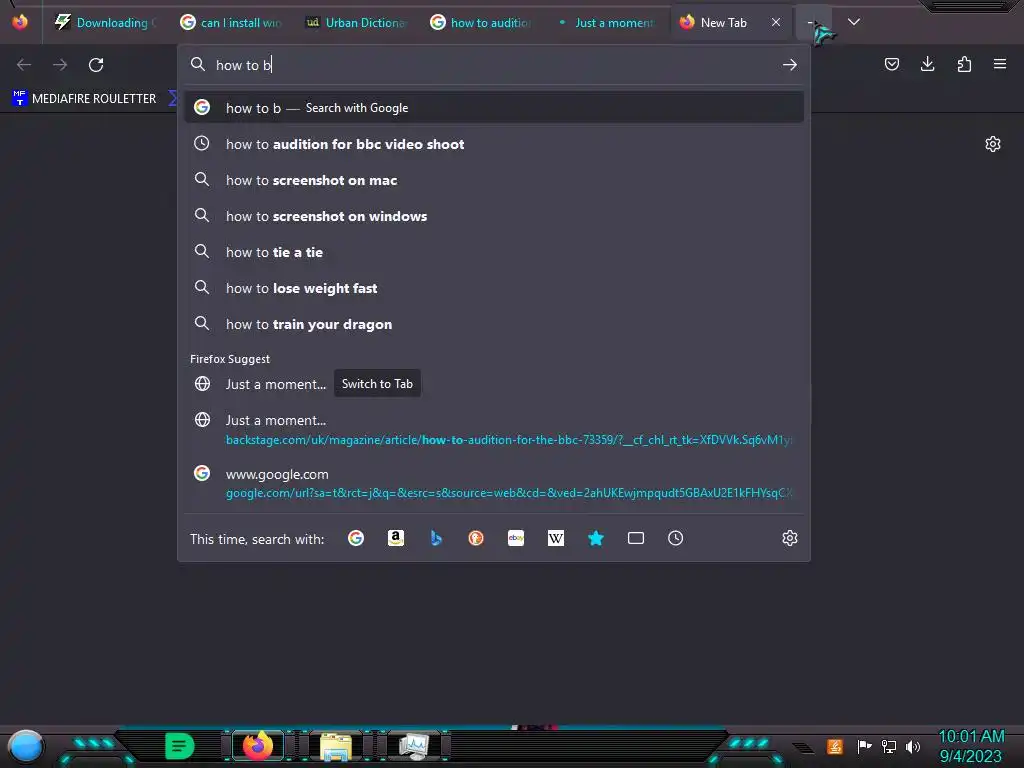Click Firefox icon on taskbar
This screenshot has height=768, width=1024.
[x=258, y=746]
